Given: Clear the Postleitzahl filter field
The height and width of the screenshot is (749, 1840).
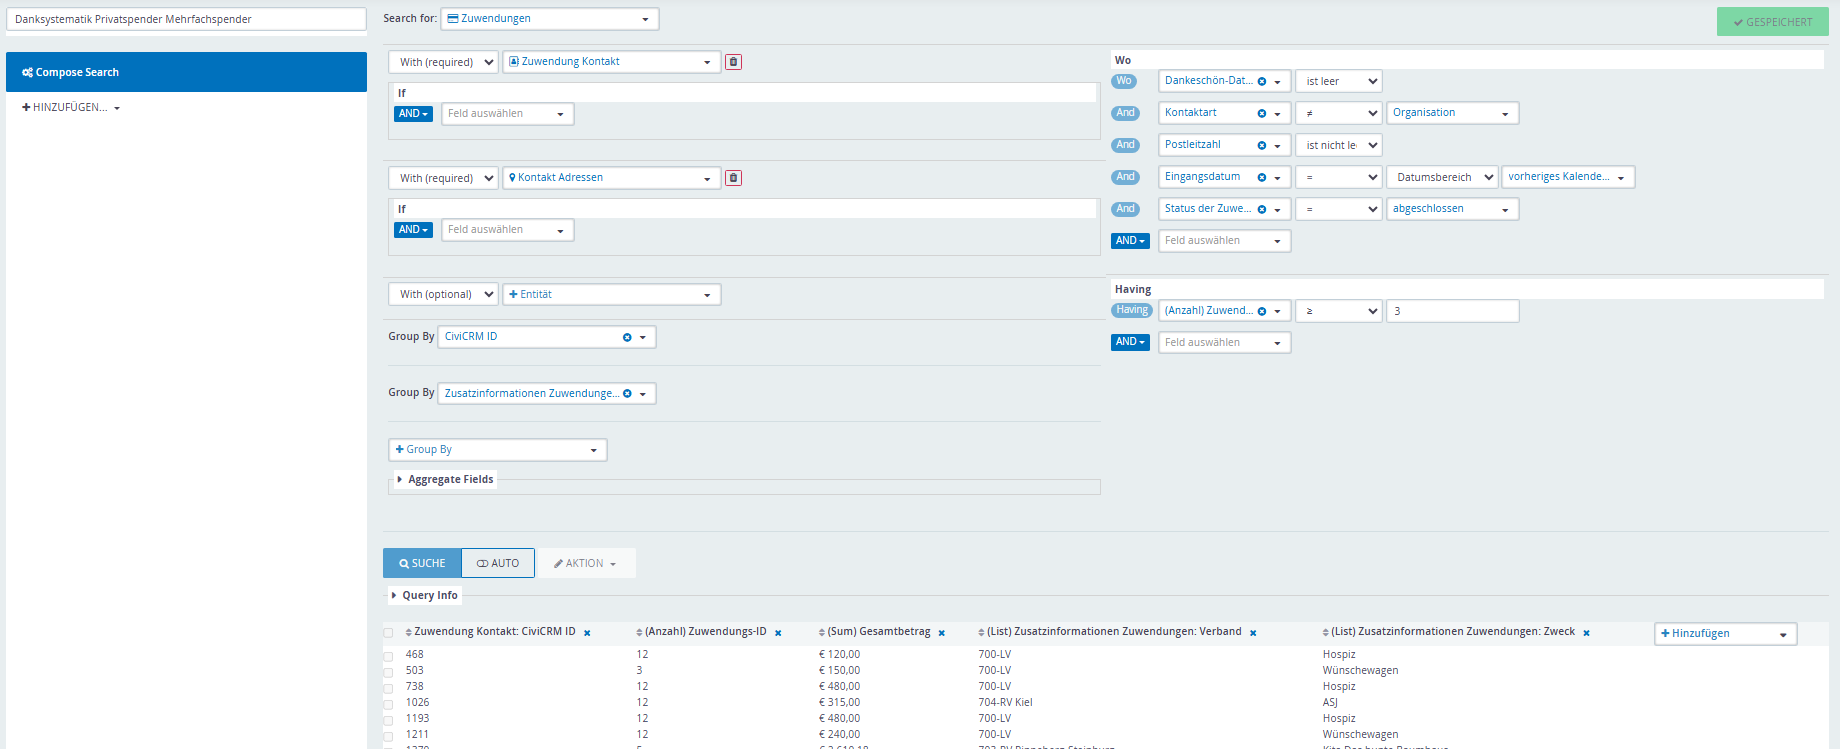Looking at the screenshot, I should (1262, 145).
